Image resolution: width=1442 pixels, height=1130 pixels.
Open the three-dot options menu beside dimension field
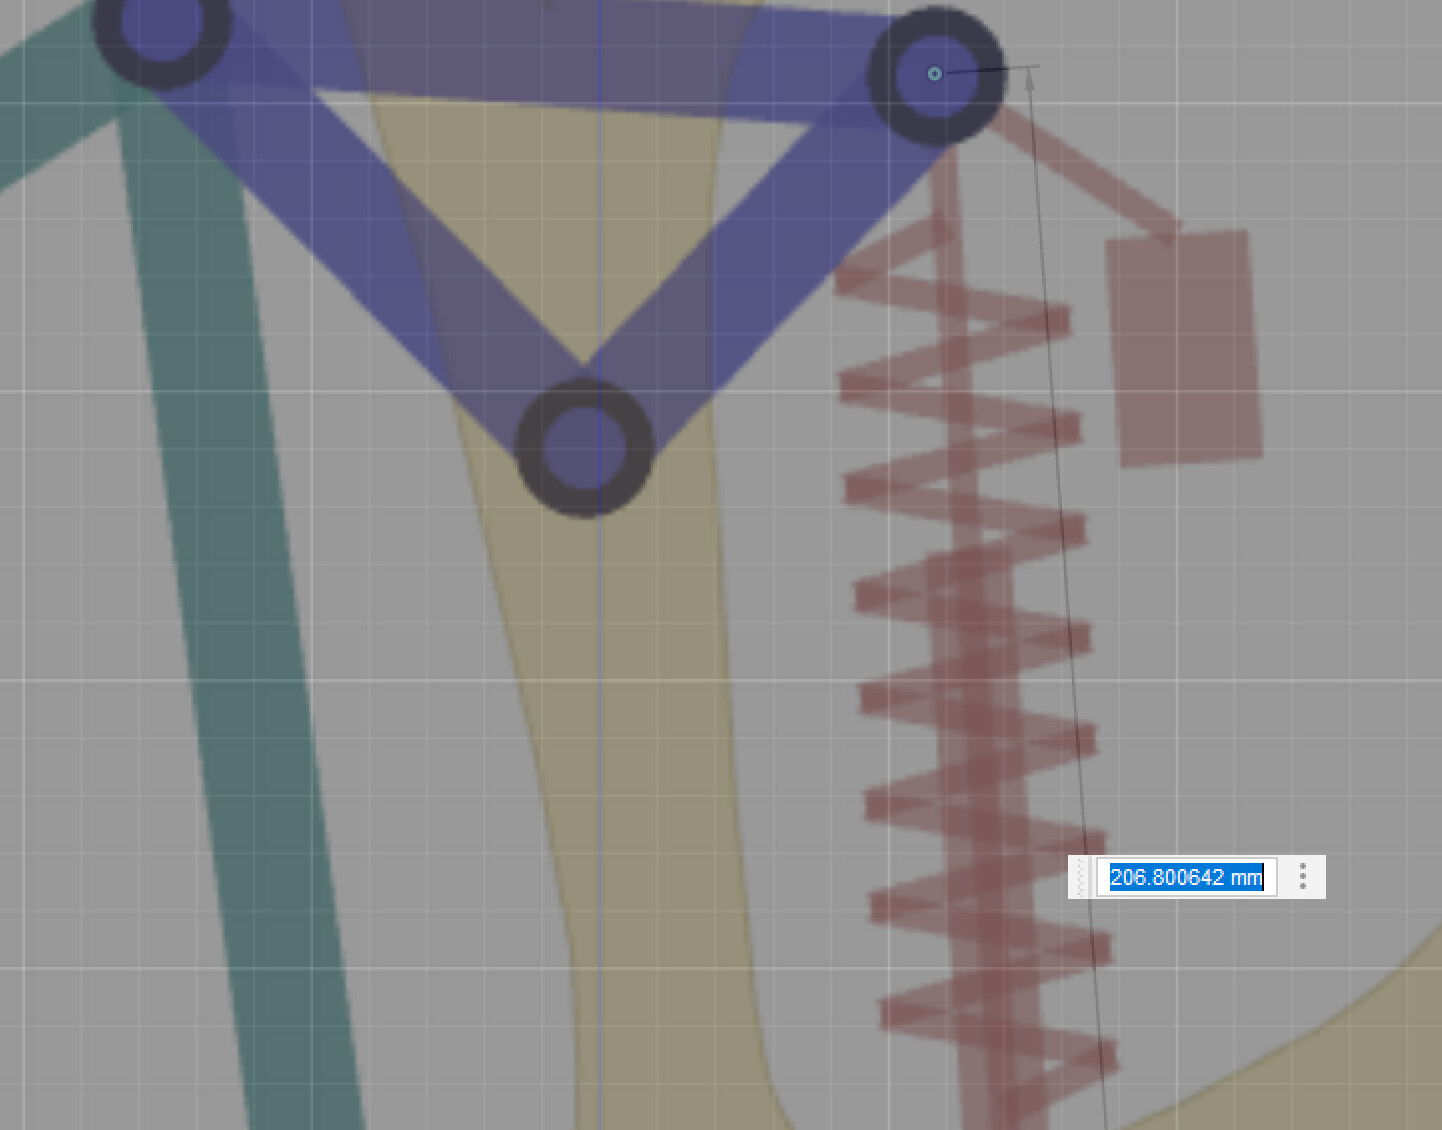1303,877
